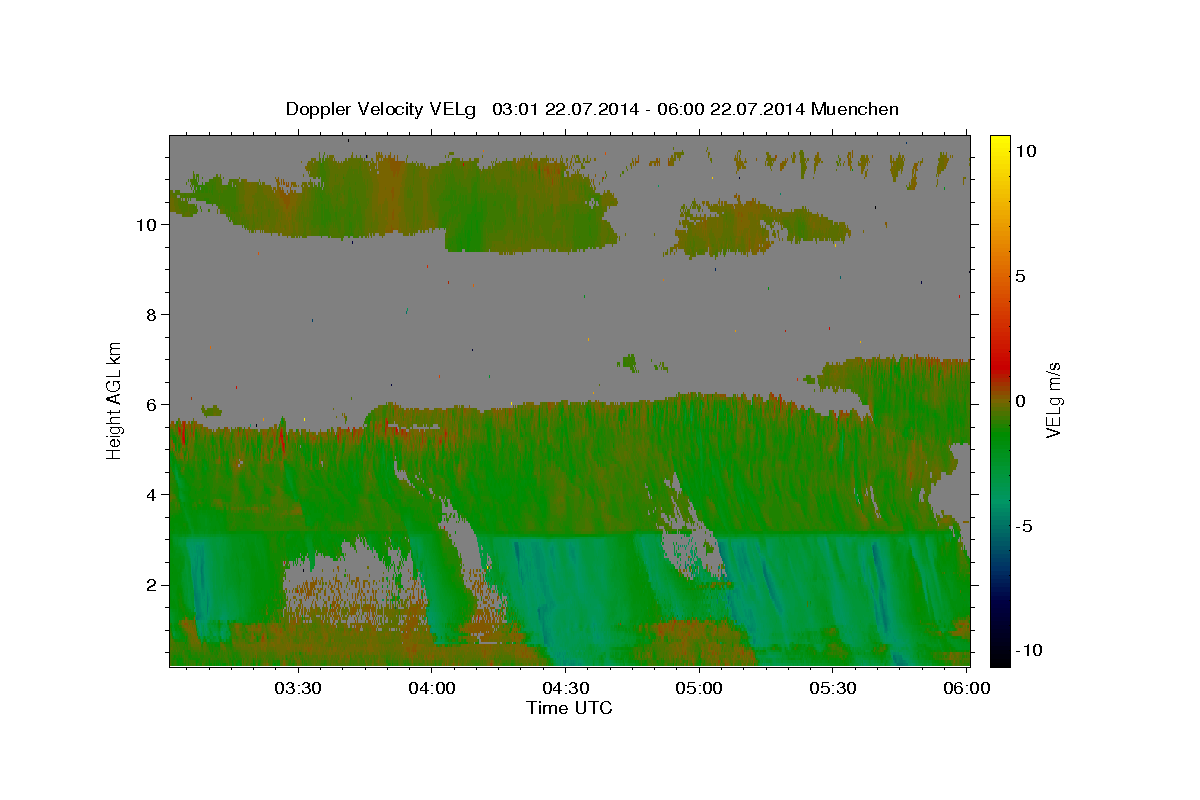
Task: Select the 03:30 time tick label
Action: 298,688
